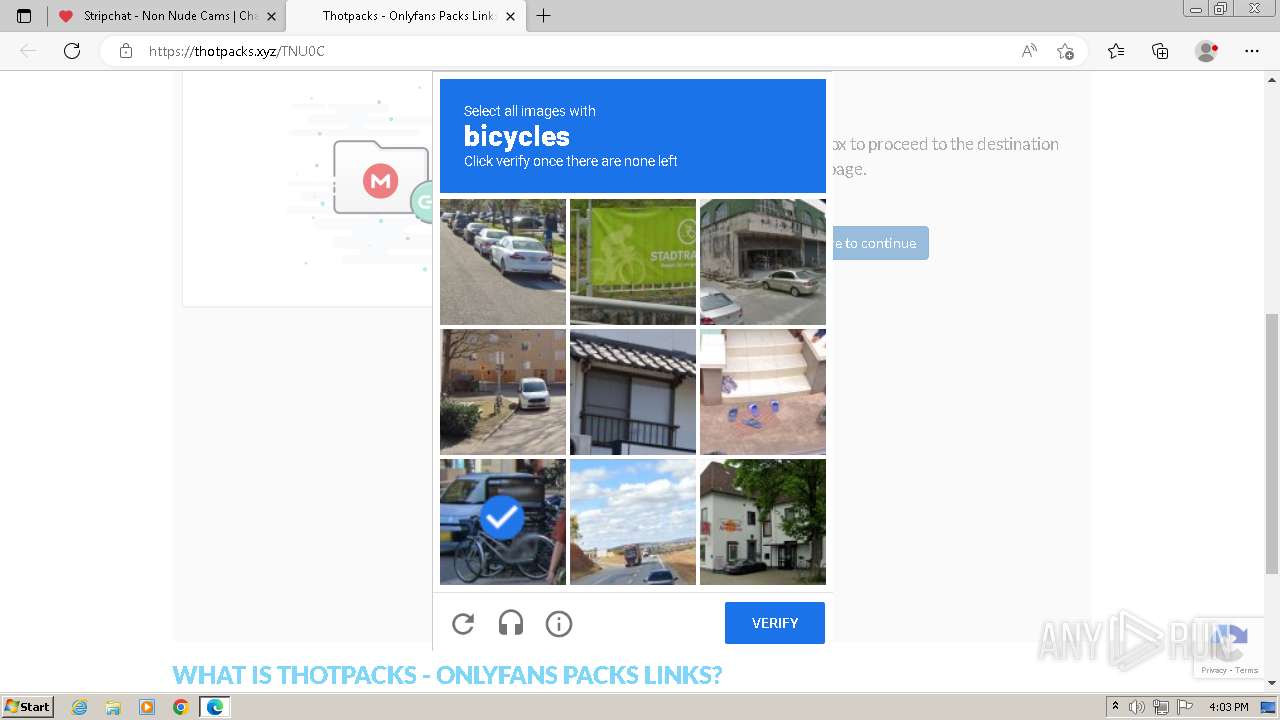Screen dimensions: 1280x720
Task: Open the volume speaker tray icon
Action: pyautogui.click(x=1137, y=707)
